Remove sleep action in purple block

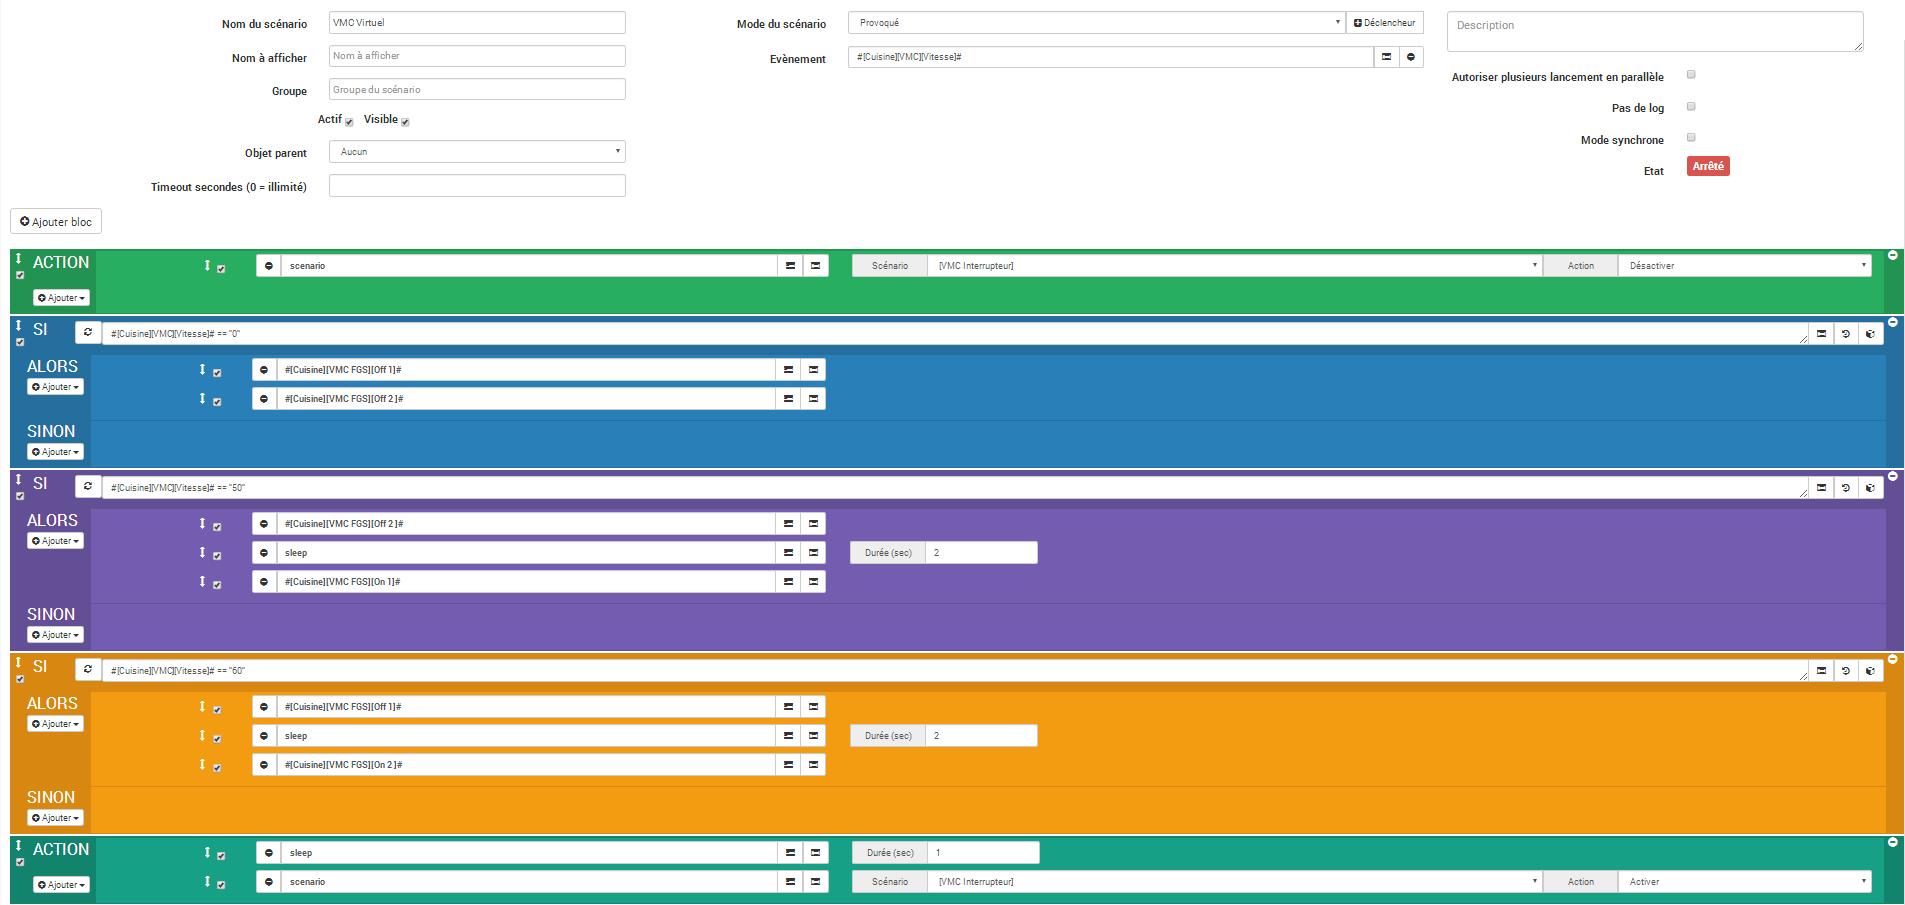point(265,553)
